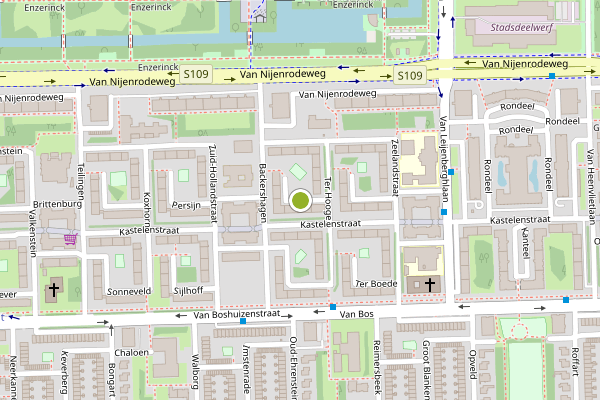Click the right S109 route shield near Van Leijenberghlaan
600x400 pixels.
click(x=410, y=75)
